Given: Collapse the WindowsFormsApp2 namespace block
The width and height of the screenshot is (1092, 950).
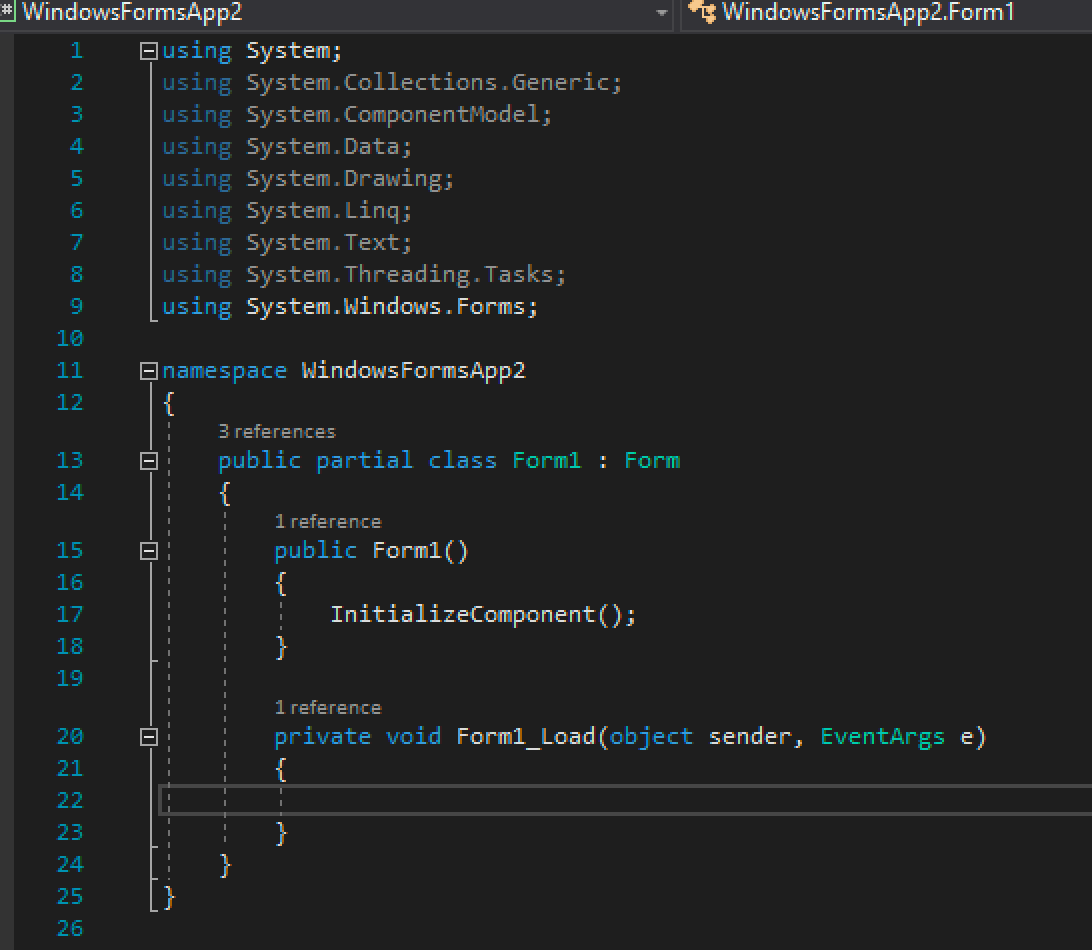Looking at the screenshot, I should 147,370.
